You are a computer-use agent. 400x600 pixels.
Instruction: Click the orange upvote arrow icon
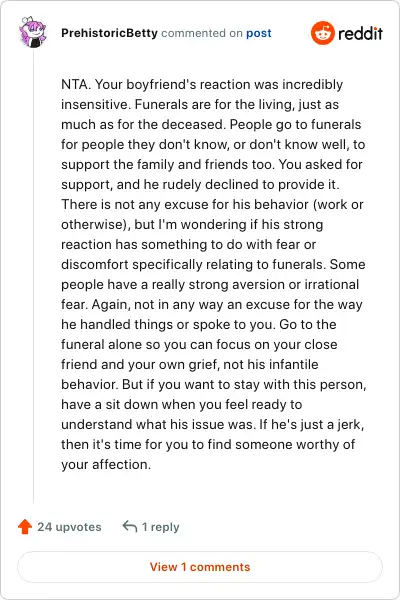coord(25,527)
